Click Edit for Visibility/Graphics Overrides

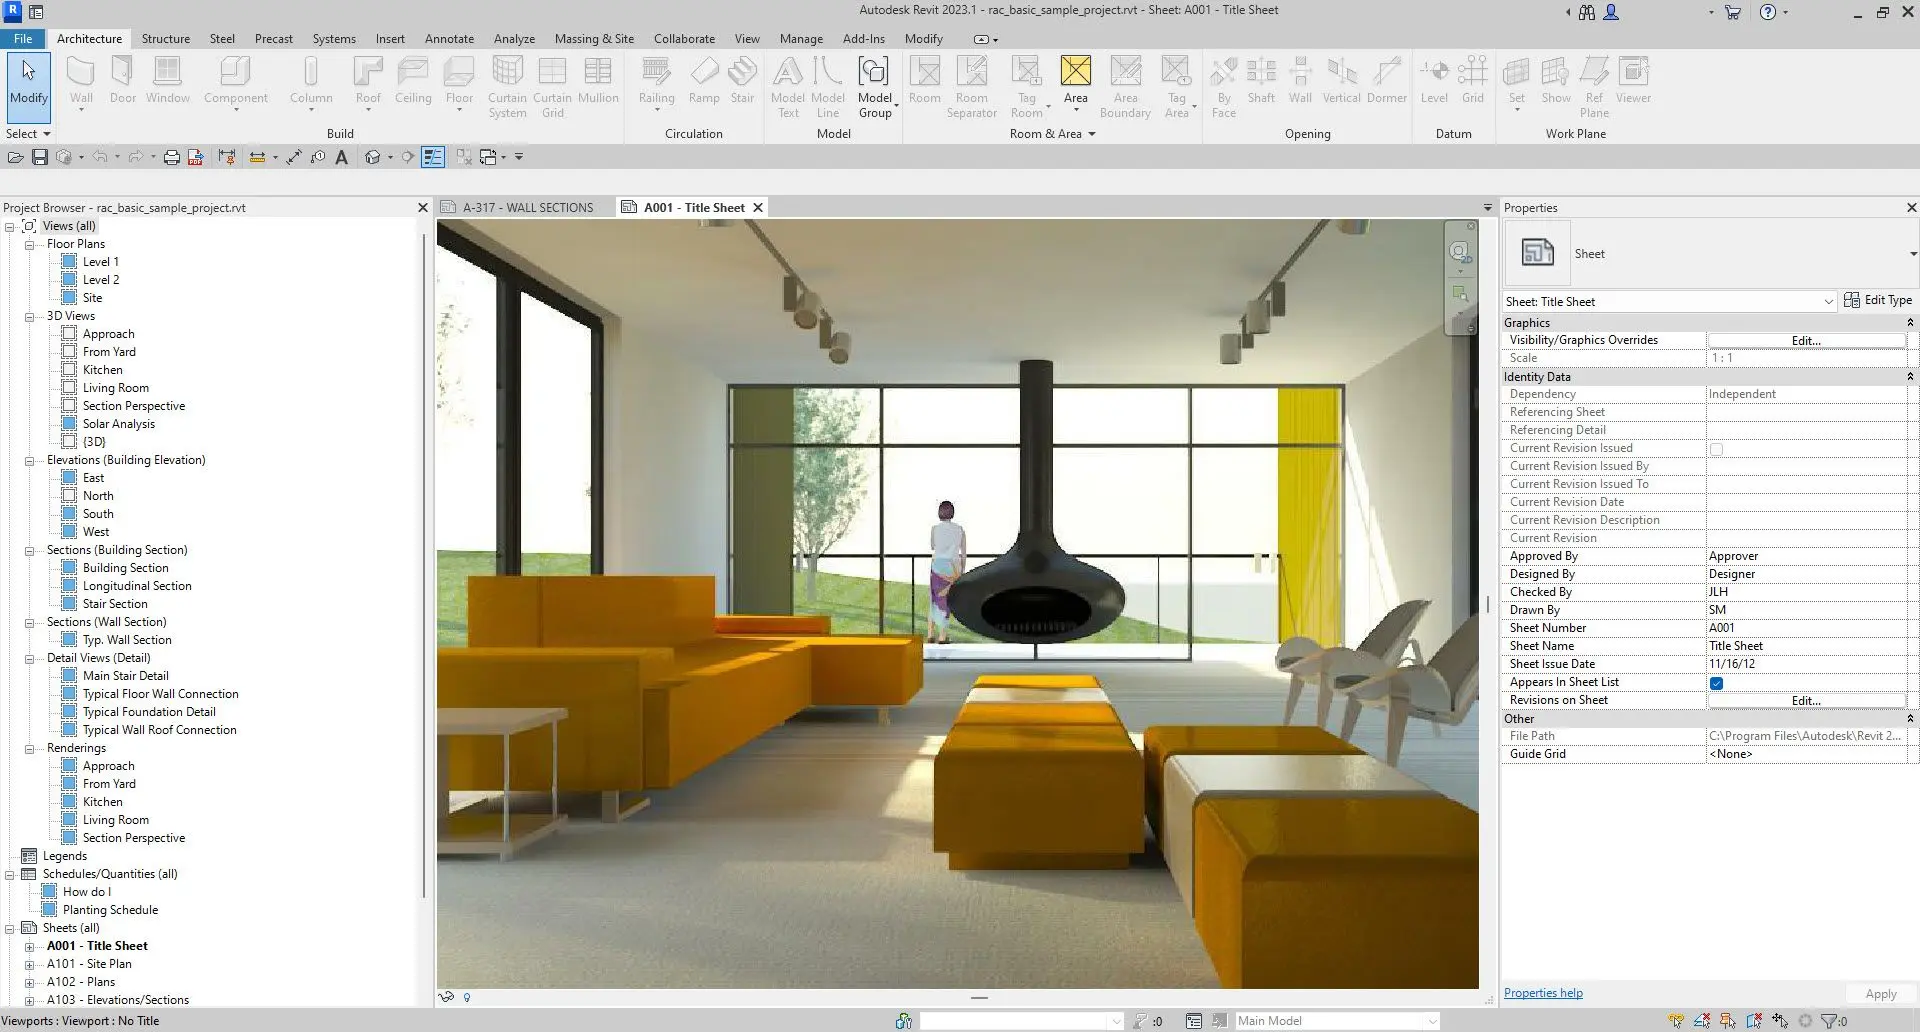[1806, 341]
